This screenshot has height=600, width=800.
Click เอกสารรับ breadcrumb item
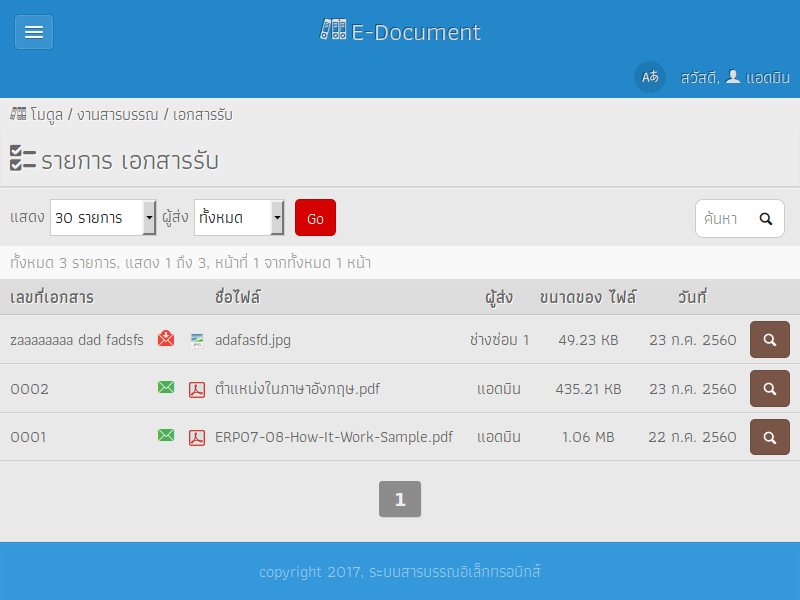coord(203,115)
